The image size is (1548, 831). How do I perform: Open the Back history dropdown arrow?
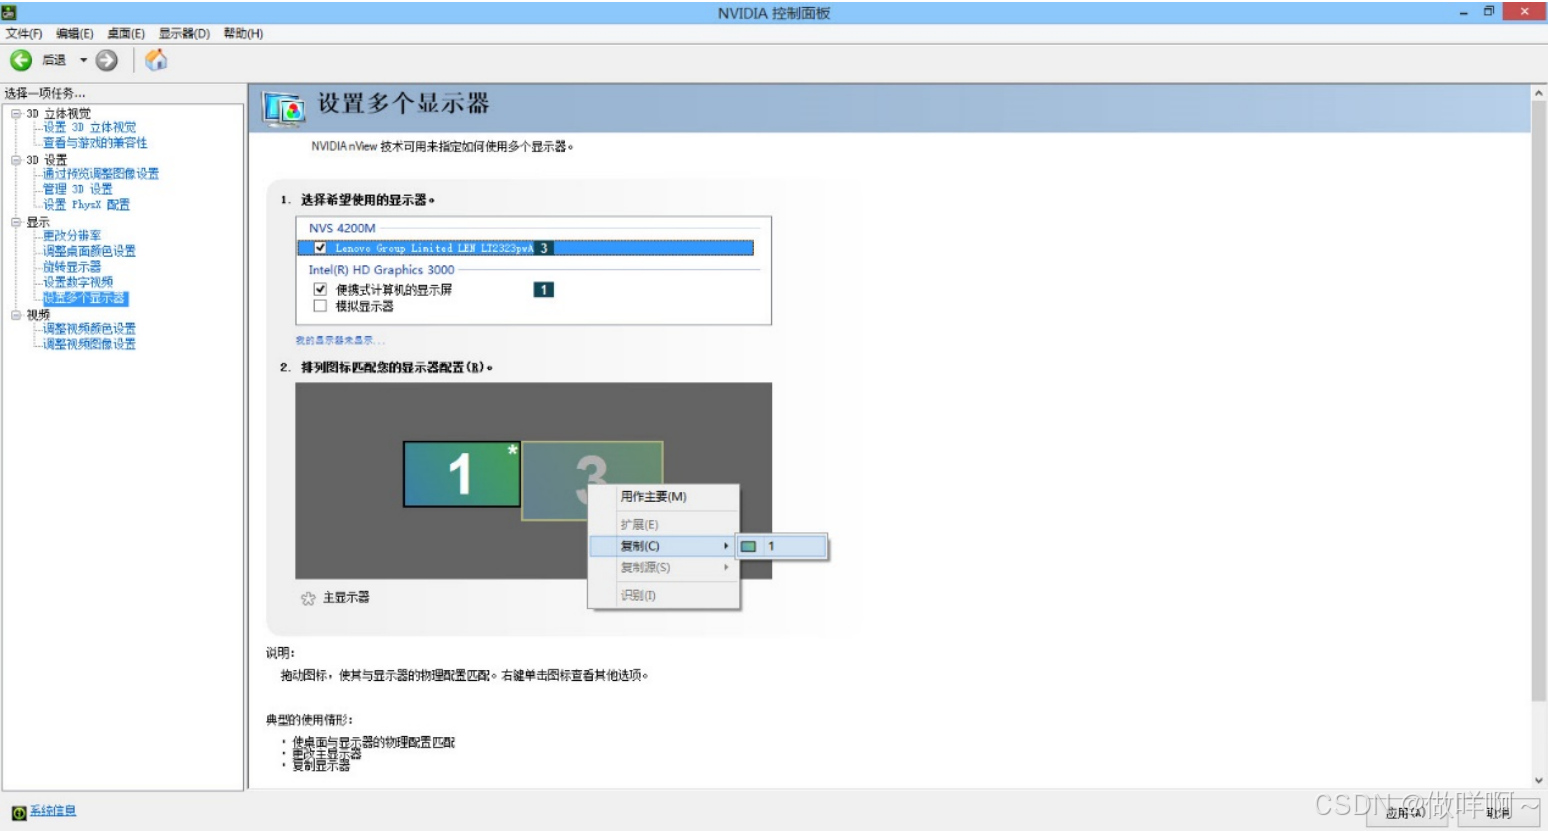[x=83, y=60]
